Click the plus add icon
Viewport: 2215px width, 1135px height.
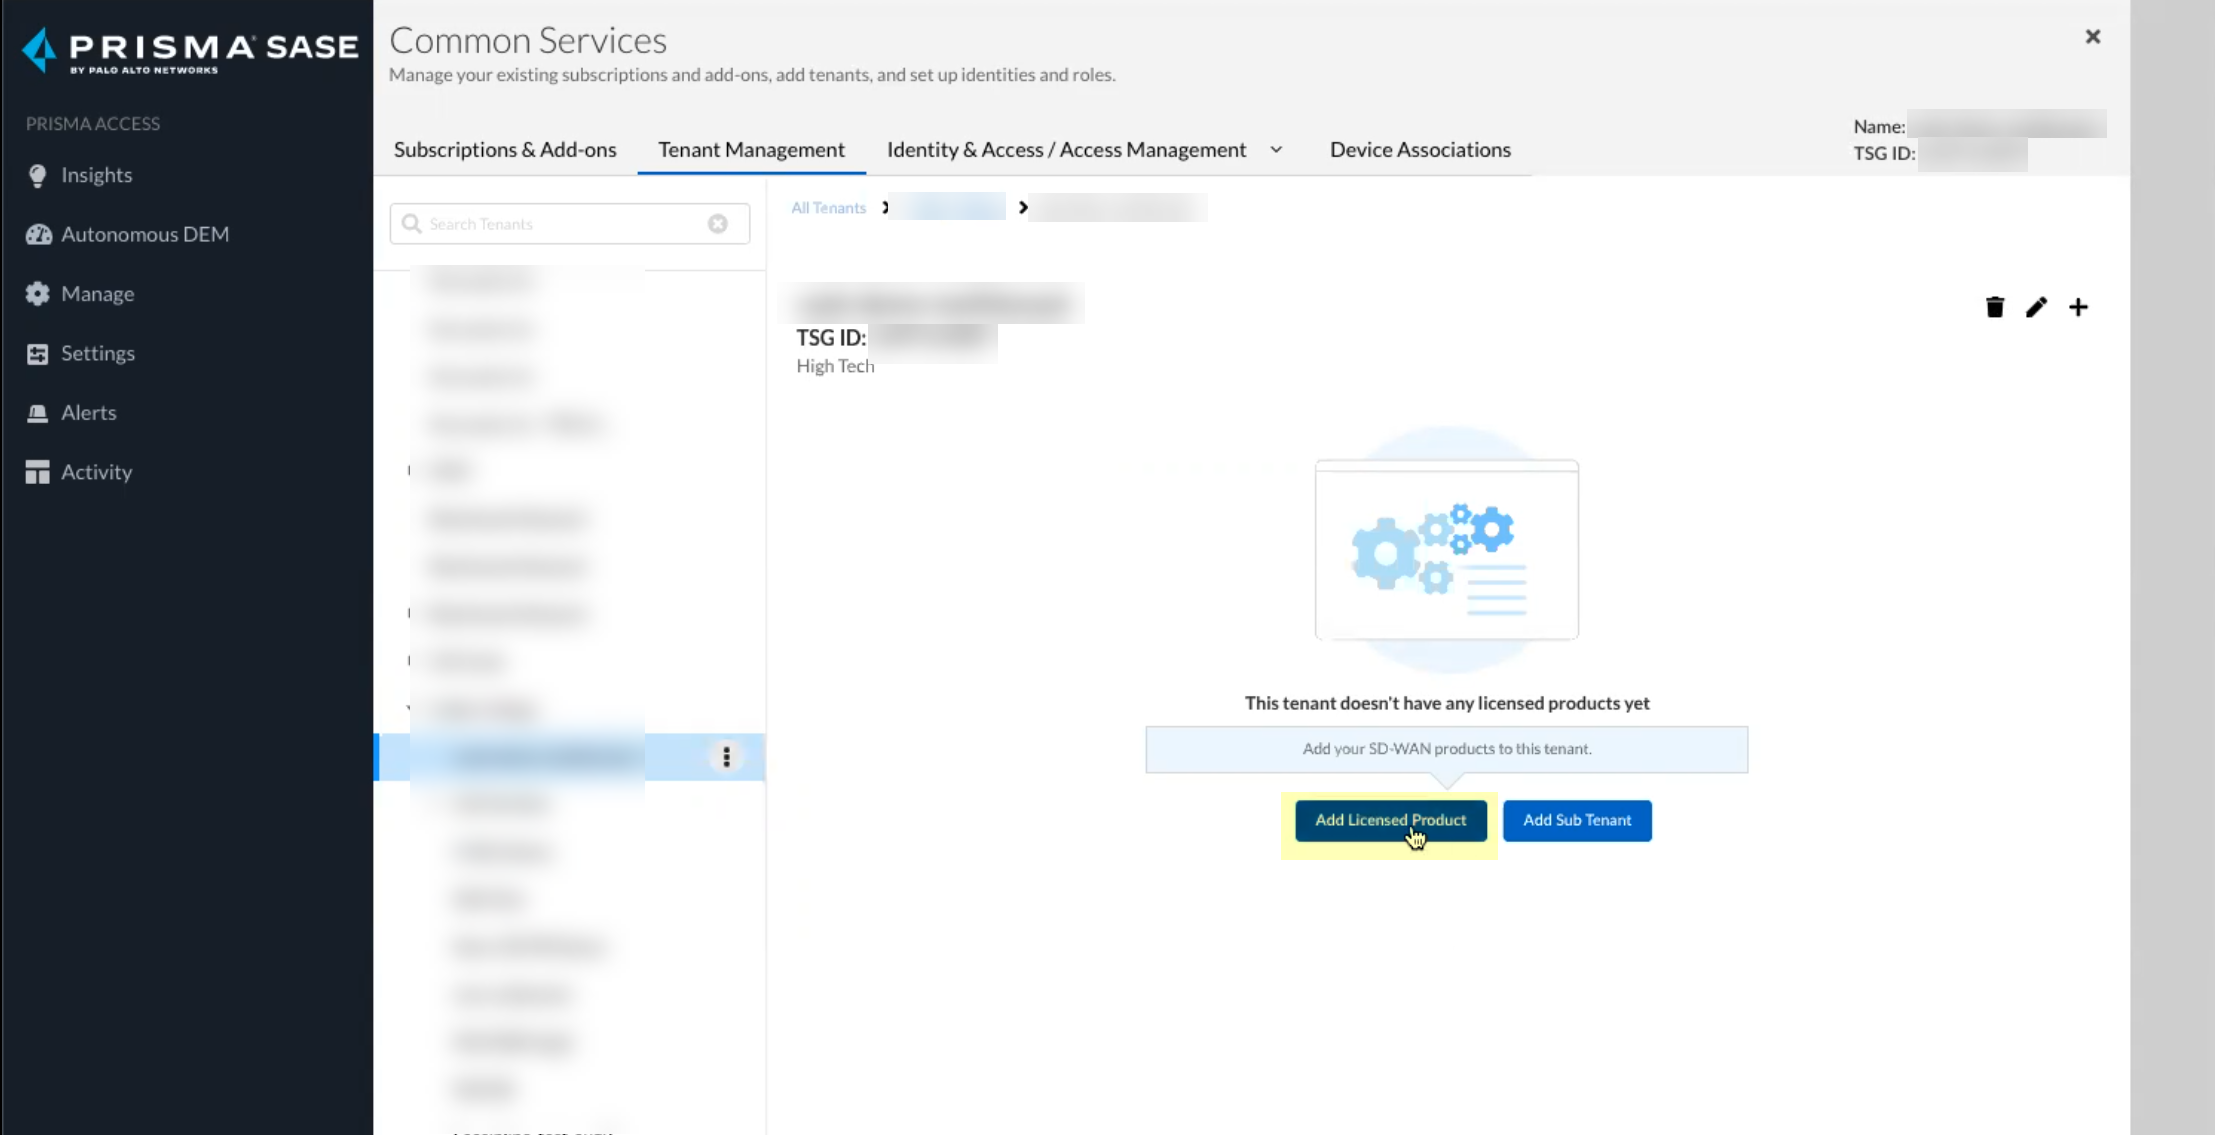coord(2078,307)
